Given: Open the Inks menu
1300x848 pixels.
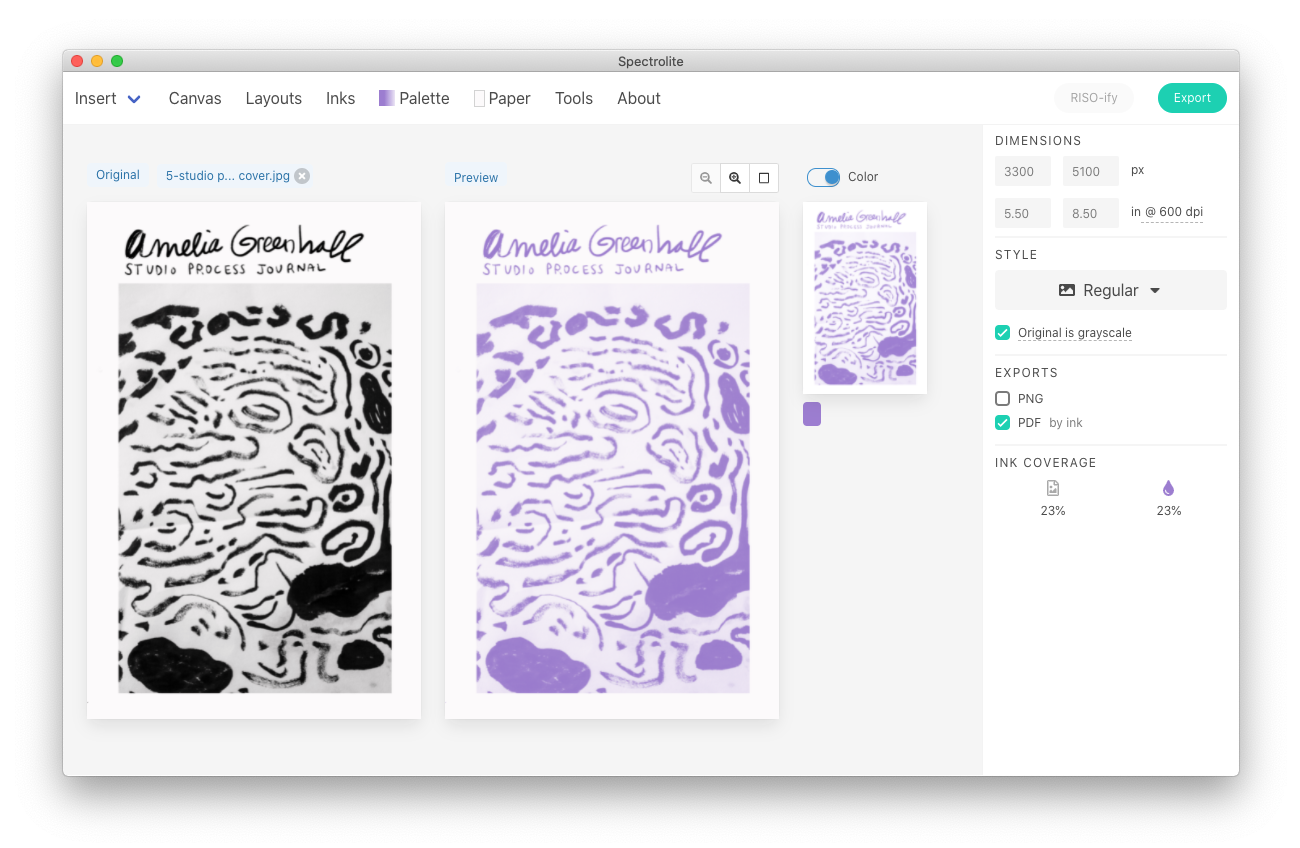Looking at the screenshot, I should (341, 98).
